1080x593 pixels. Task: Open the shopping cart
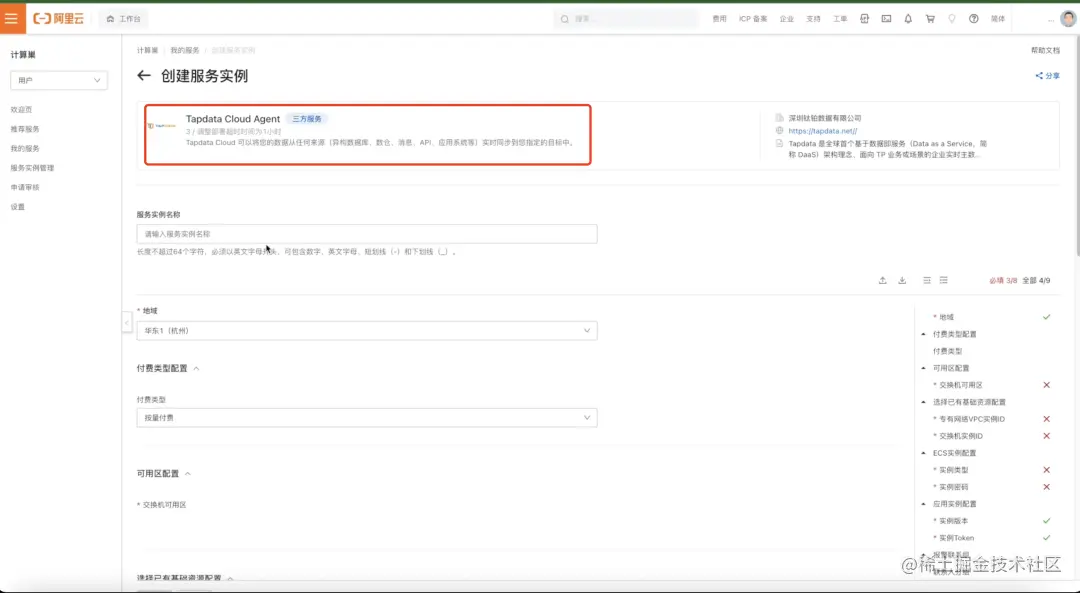pyautogui.click(x=930, y=19)
